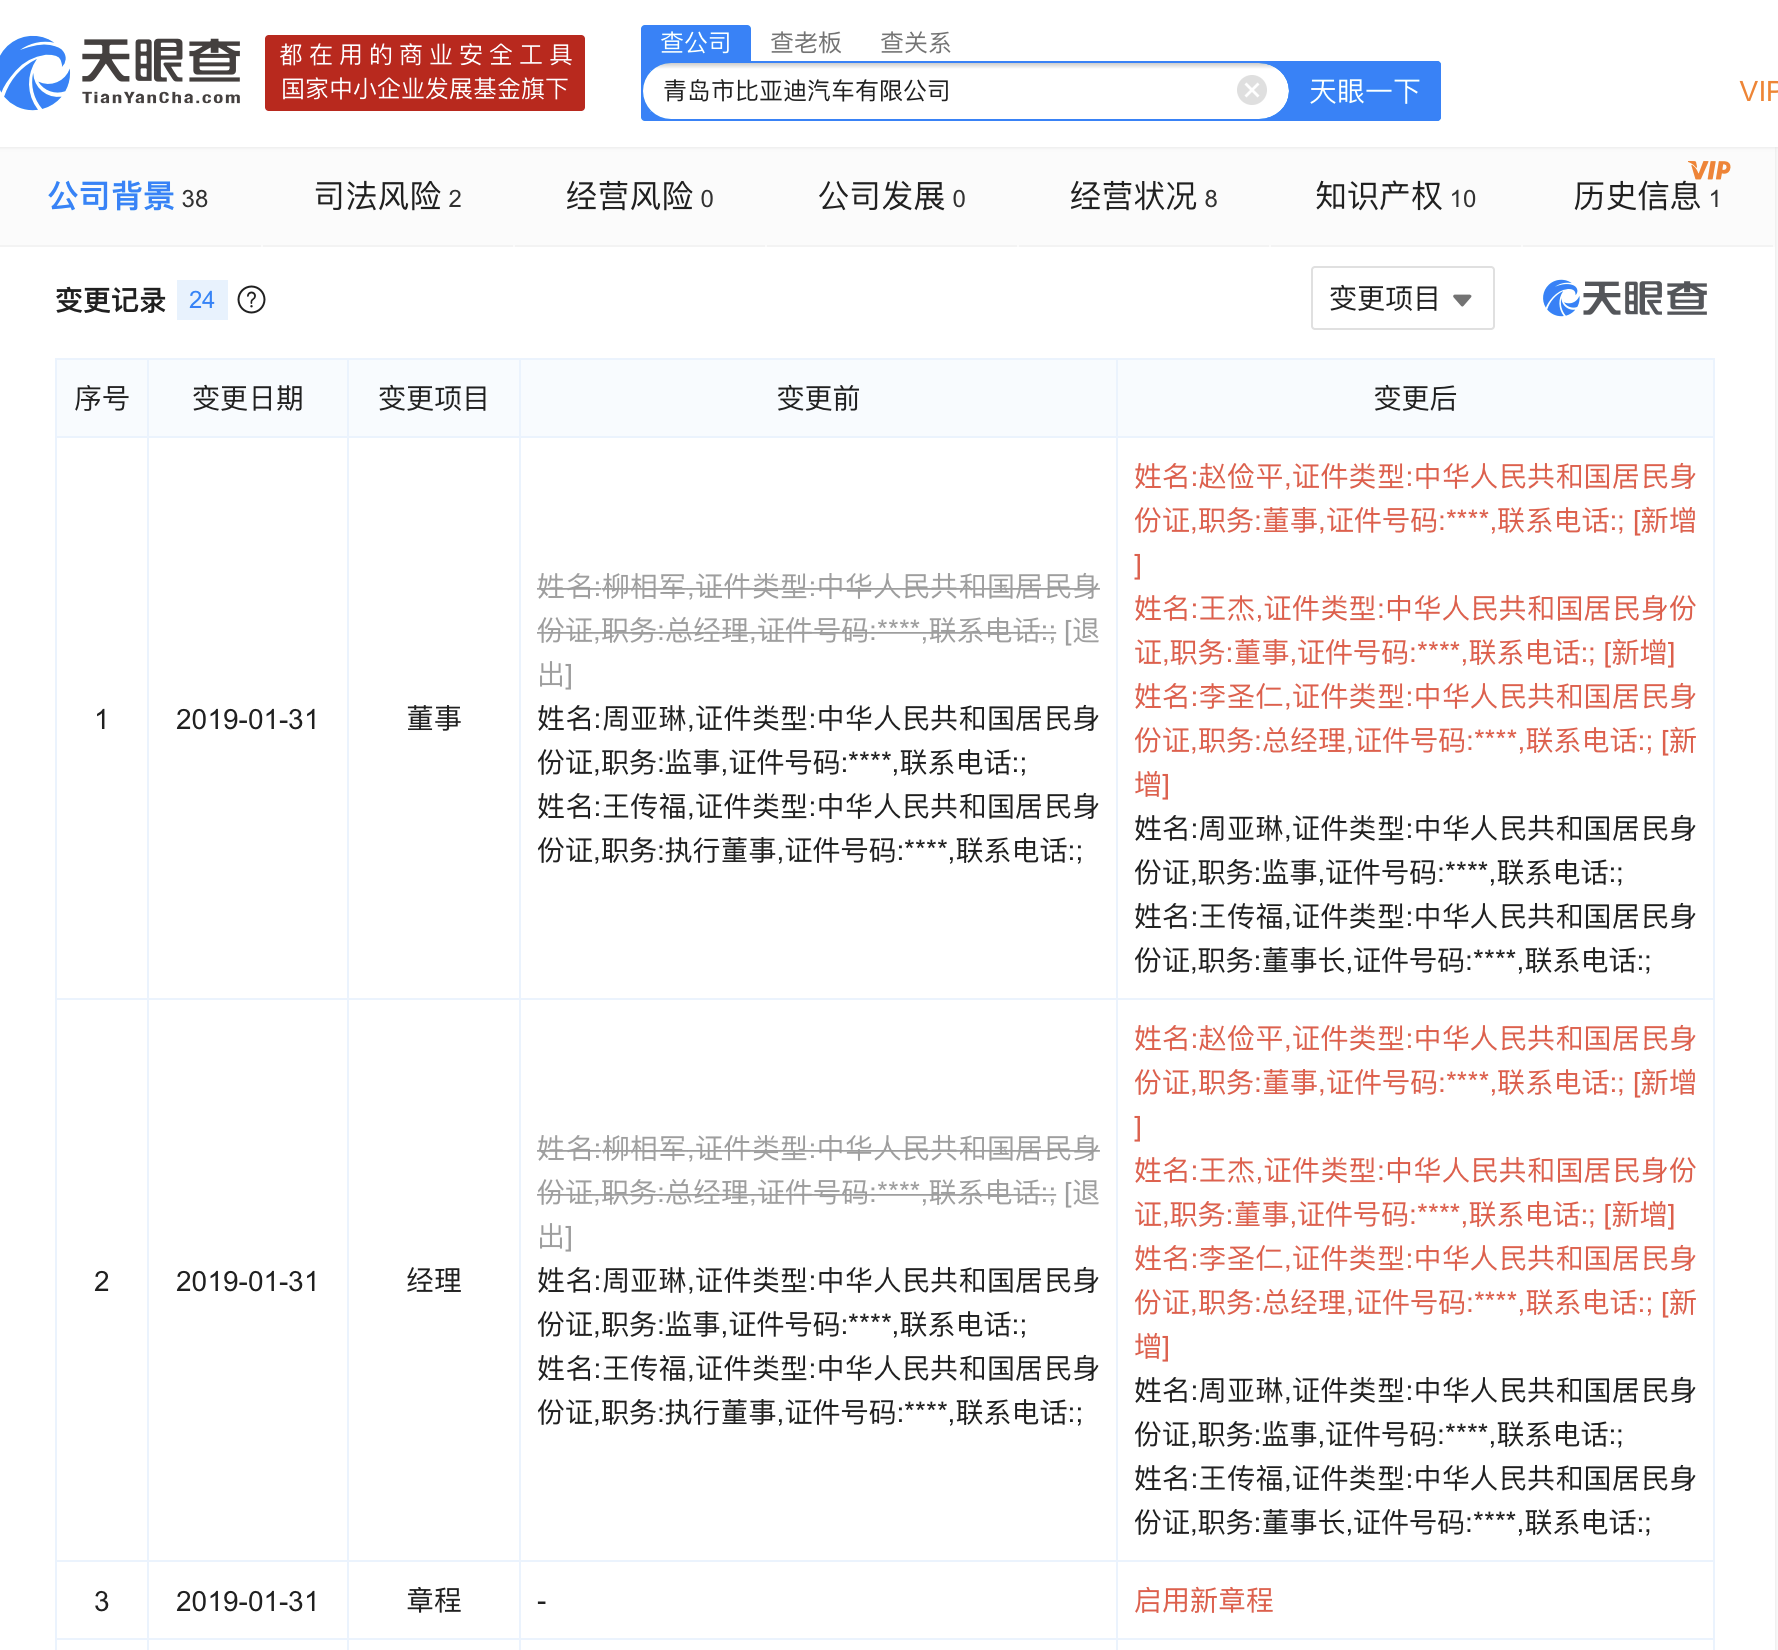1778x1650 pixels.
Task: Click the sequence number 3 cell
Action: [102, 1601]
